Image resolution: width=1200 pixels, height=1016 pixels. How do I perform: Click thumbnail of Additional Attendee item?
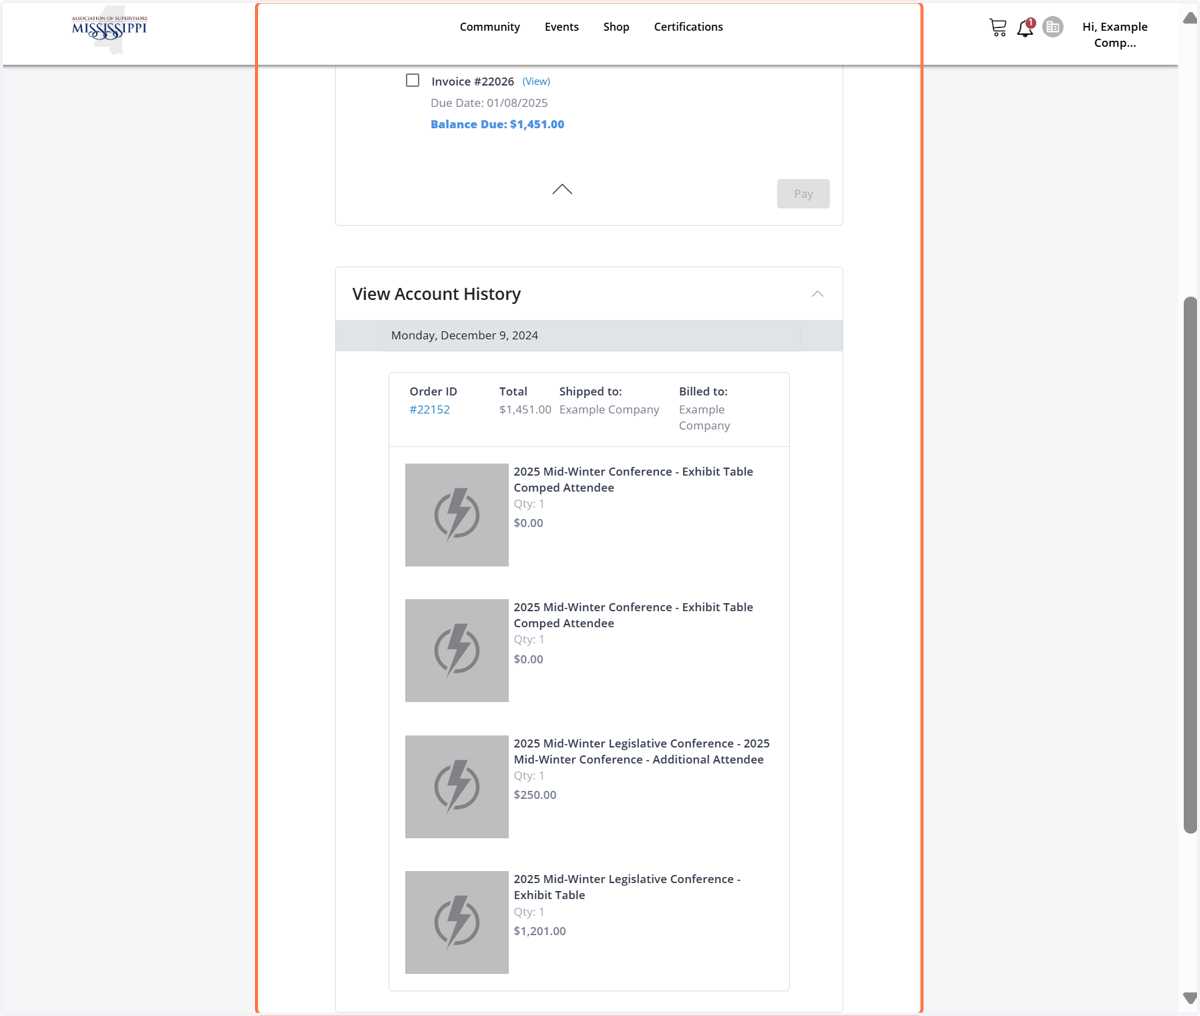457,787
